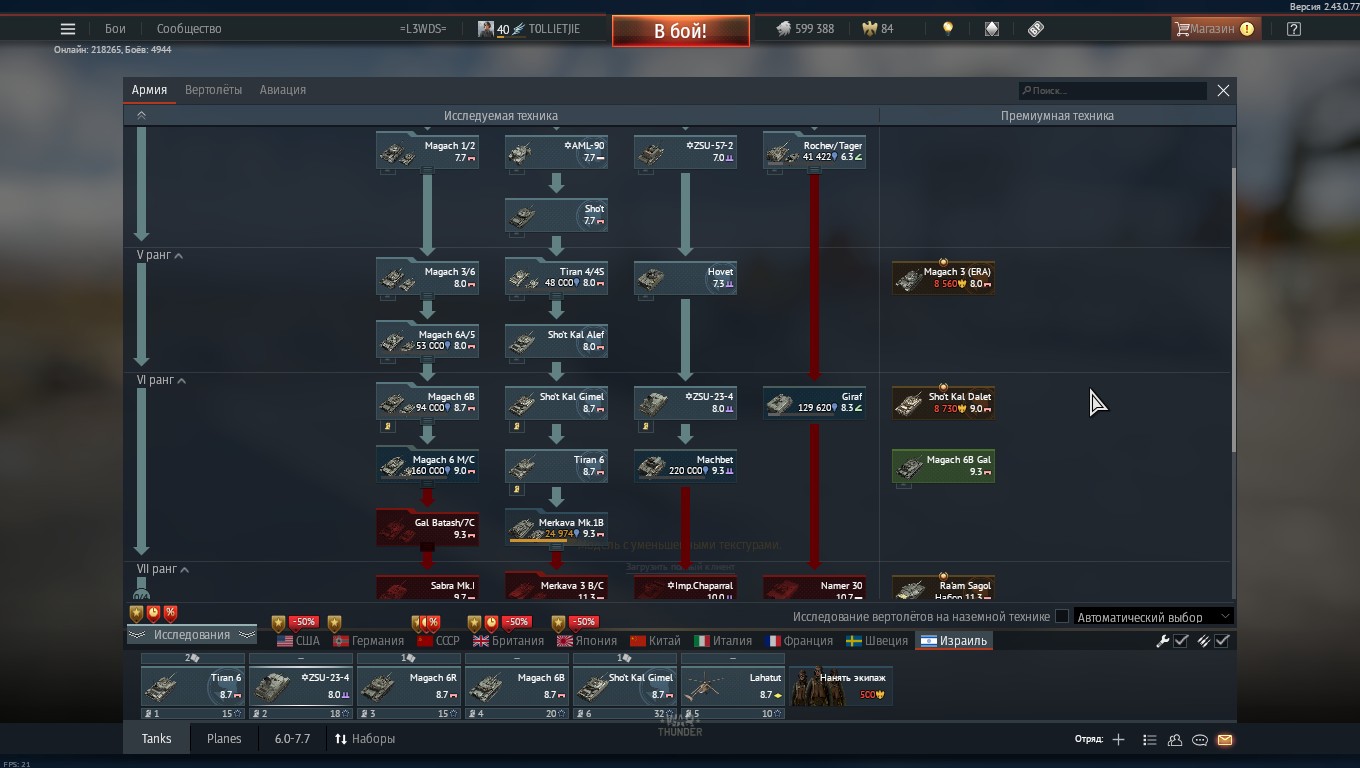Image resolution: width=1360 pixels, height=768 pixels.
Task: Collapse the VII ранг section
Action: (184, 570)
